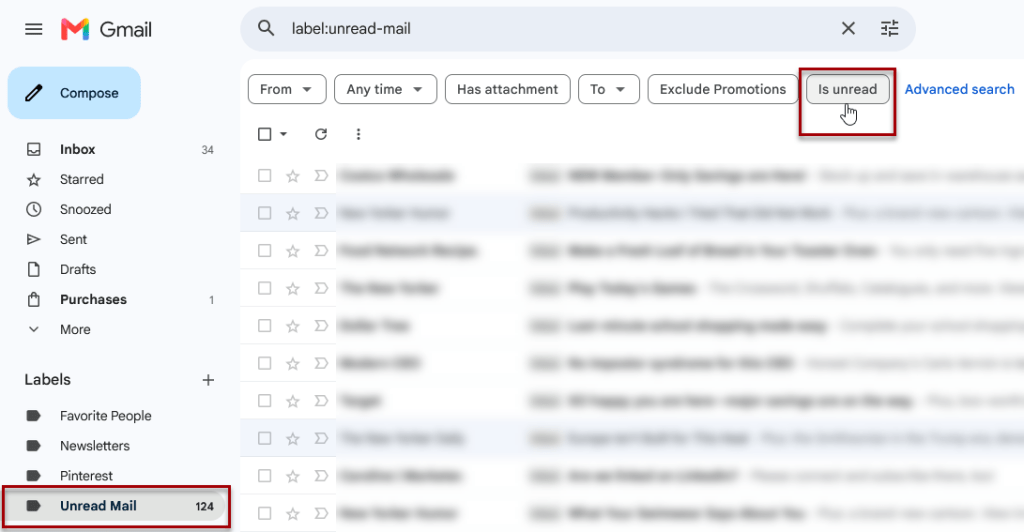Image resolution: width=1024 pixels, height=532 pixels.
Task: Compose a new email
Action: (74, 93)
